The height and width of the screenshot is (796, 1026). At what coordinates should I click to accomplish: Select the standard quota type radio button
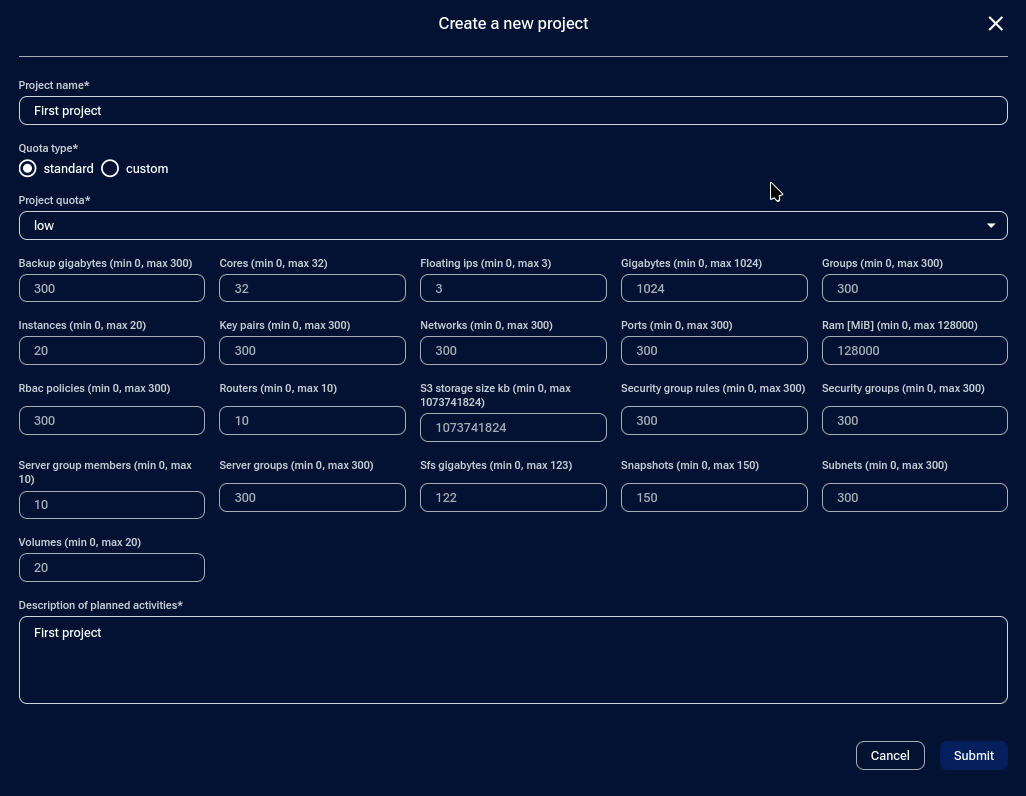pos(27,169)
